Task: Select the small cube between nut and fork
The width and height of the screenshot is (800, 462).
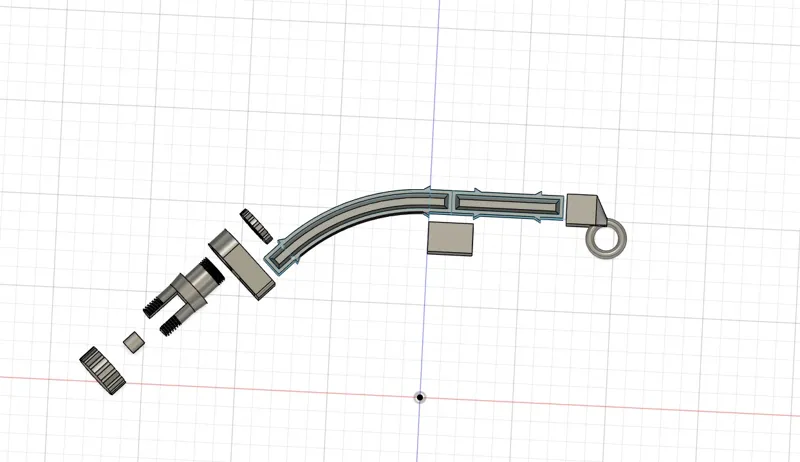Action: 134,342
